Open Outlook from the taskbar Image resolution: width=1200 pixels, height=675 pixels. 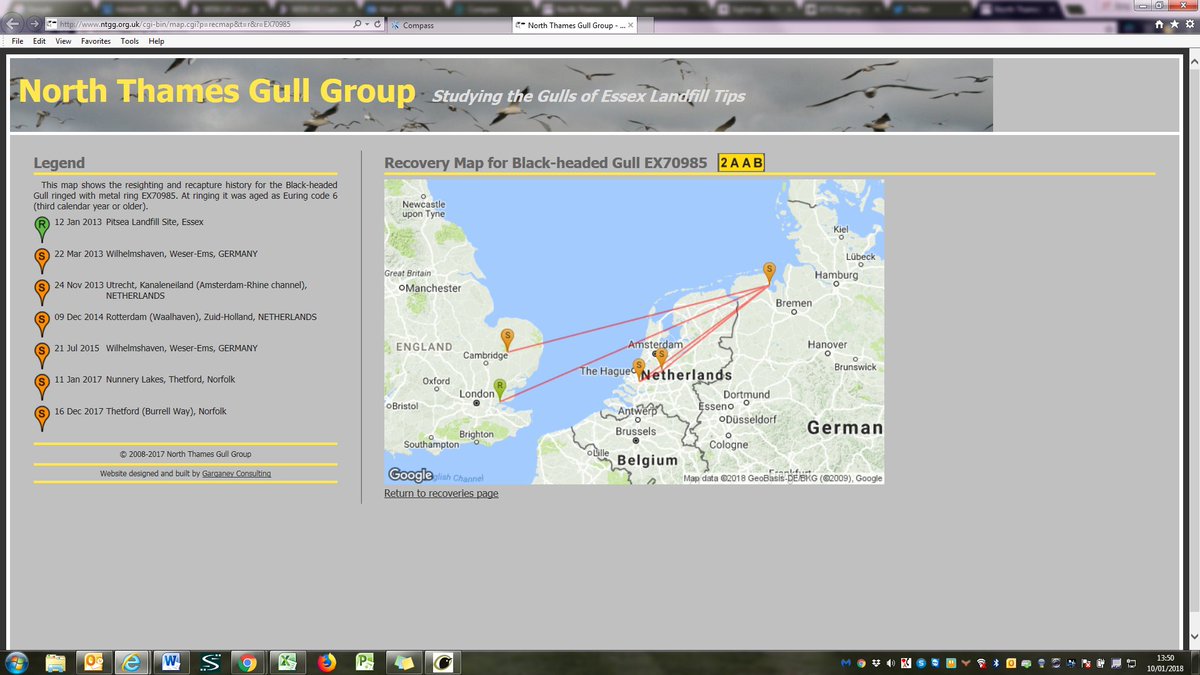click(94, 661)
